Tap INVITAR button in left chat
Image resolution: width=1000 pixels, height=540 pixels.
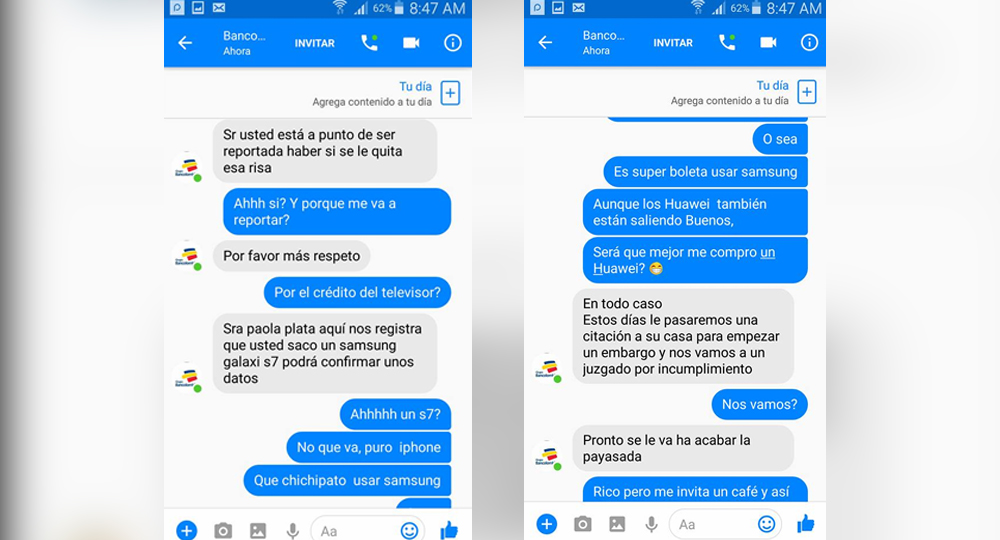(x=314, y=43)
